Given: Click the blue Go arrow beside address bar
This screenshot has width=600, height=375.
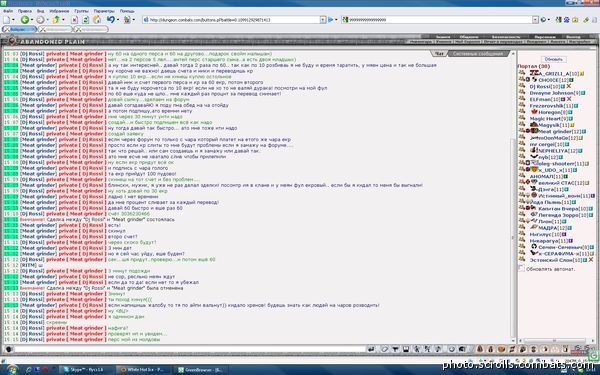Looking at the screenshot, I should (x=331, y=20).
